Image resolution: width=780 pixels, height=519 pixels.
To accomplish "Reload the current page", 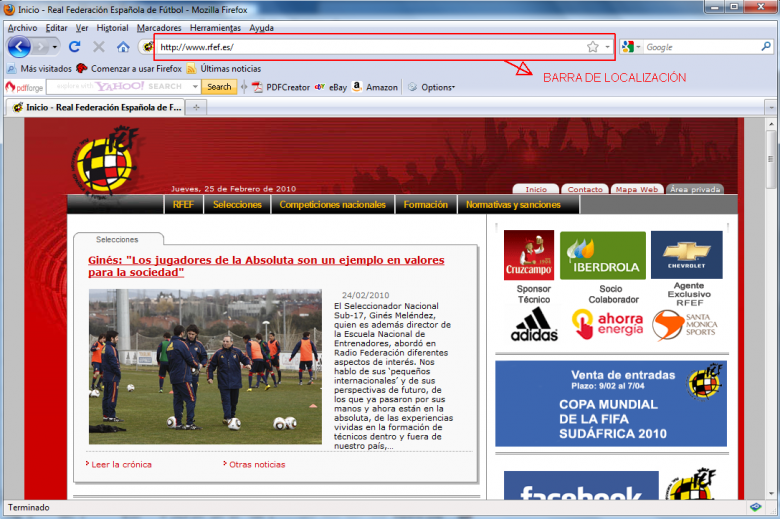I will pos(75,47).
